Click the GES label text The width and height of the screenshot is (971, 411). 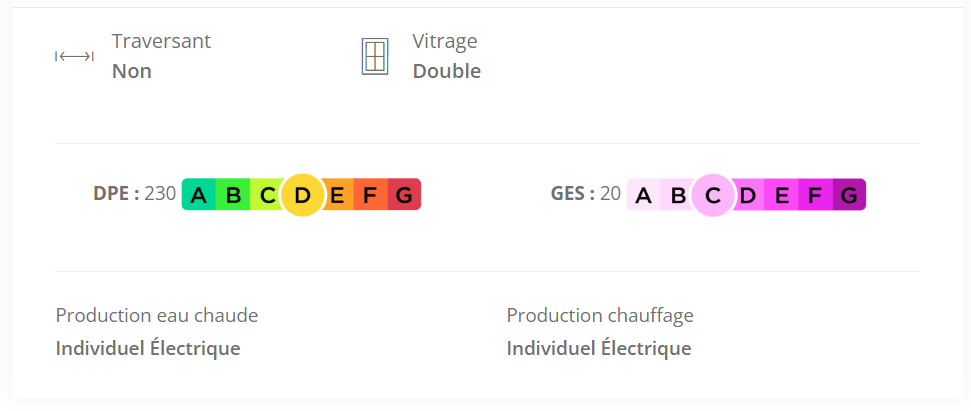click(x=572, y=194)
